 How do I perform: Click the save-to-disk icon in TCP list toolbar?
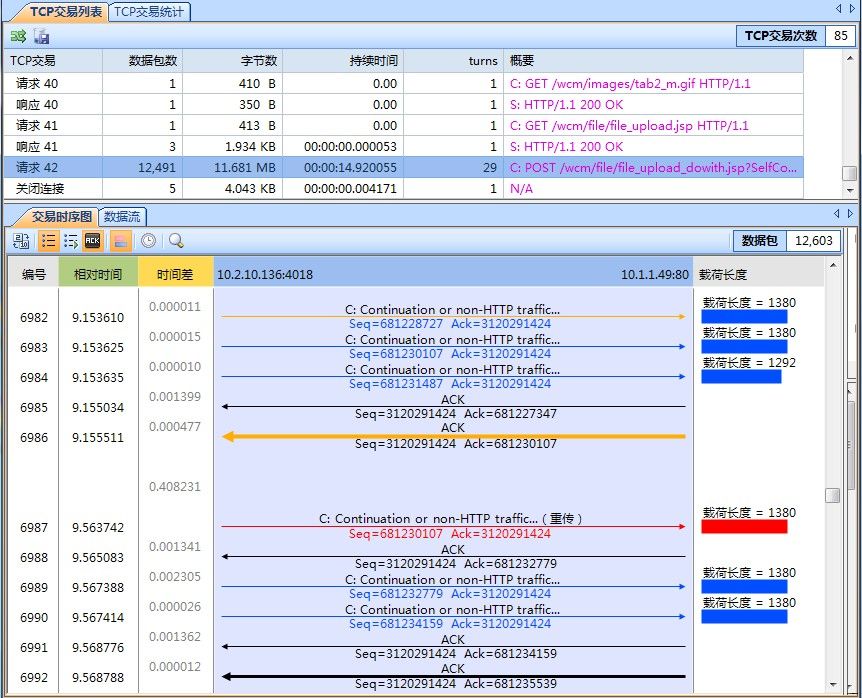coord(41,37)
